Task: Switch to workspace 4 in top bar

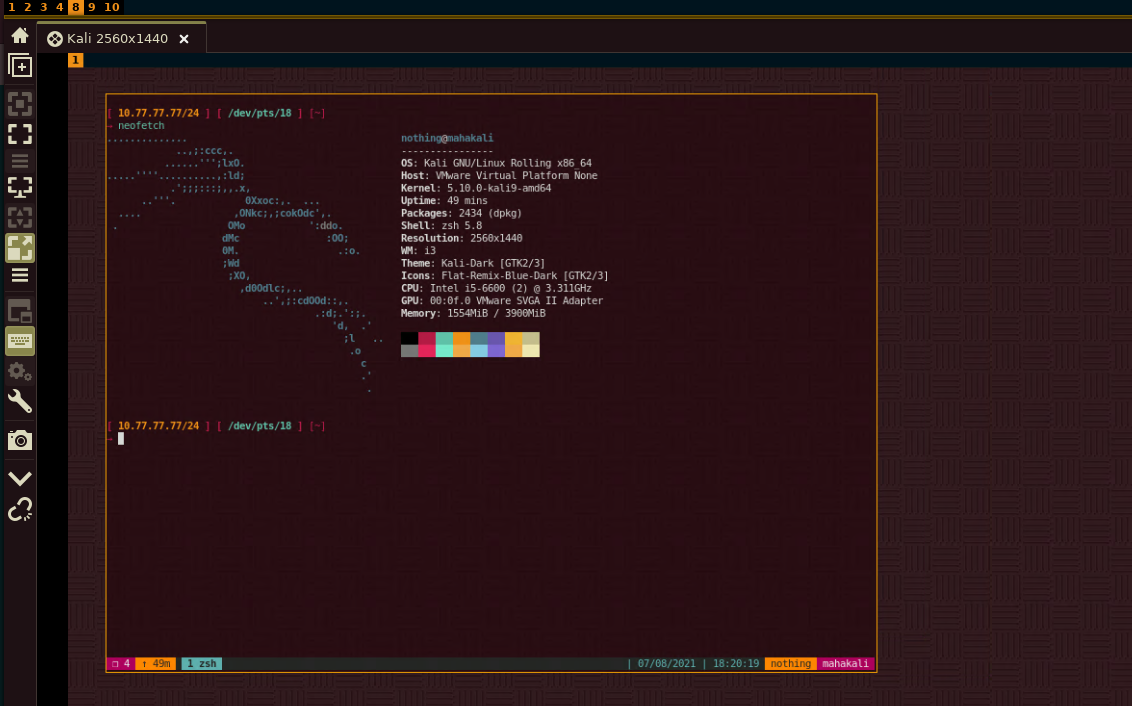Action: [x=59, y=7]
